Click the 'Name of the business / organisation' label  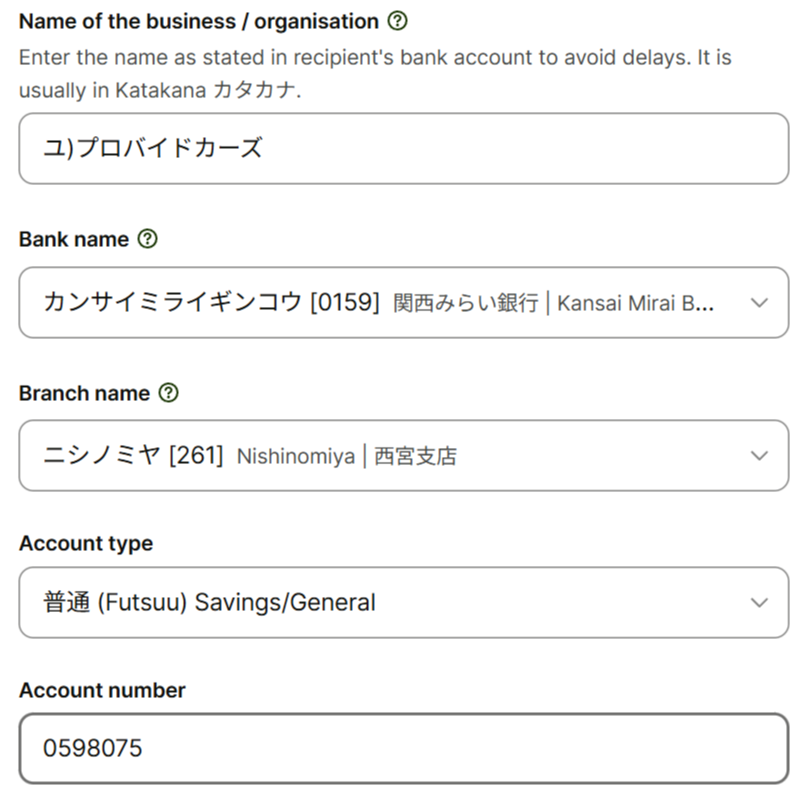point(199,22)
